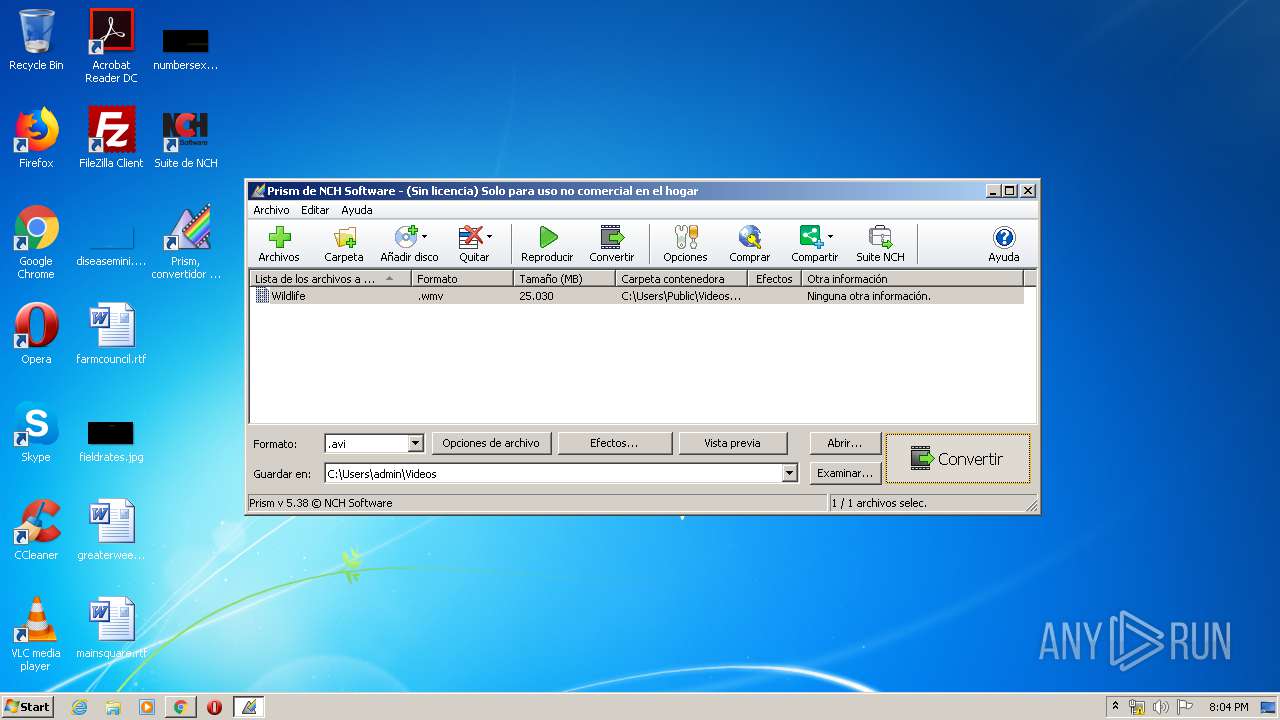Click the Otra información column header
Image resolution: width=1280 pixels, height=720 pixels.
click(x=912, y=279)
